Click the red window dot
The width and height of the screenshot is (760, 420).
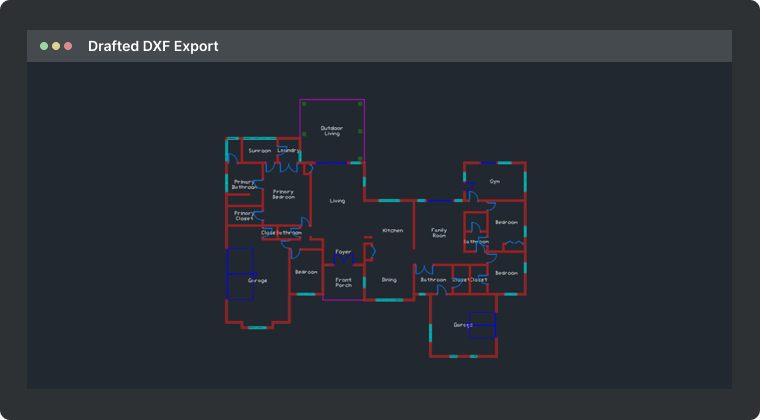point(68,46)
